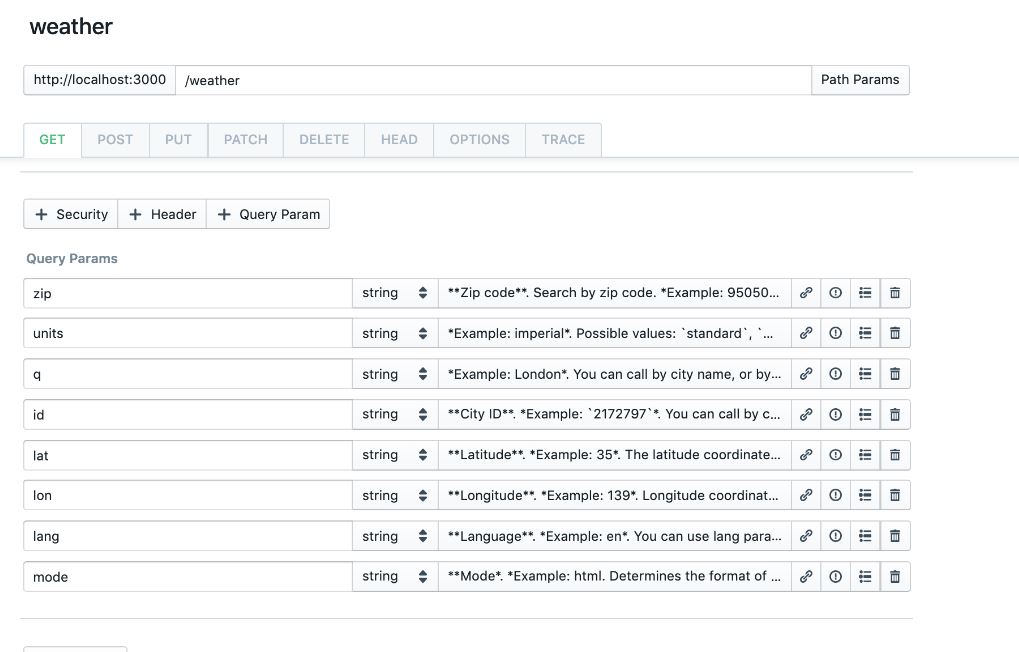Switch to the POST method tab
This screenshot has height=652, width=1019.
click(x=115, y=140)
